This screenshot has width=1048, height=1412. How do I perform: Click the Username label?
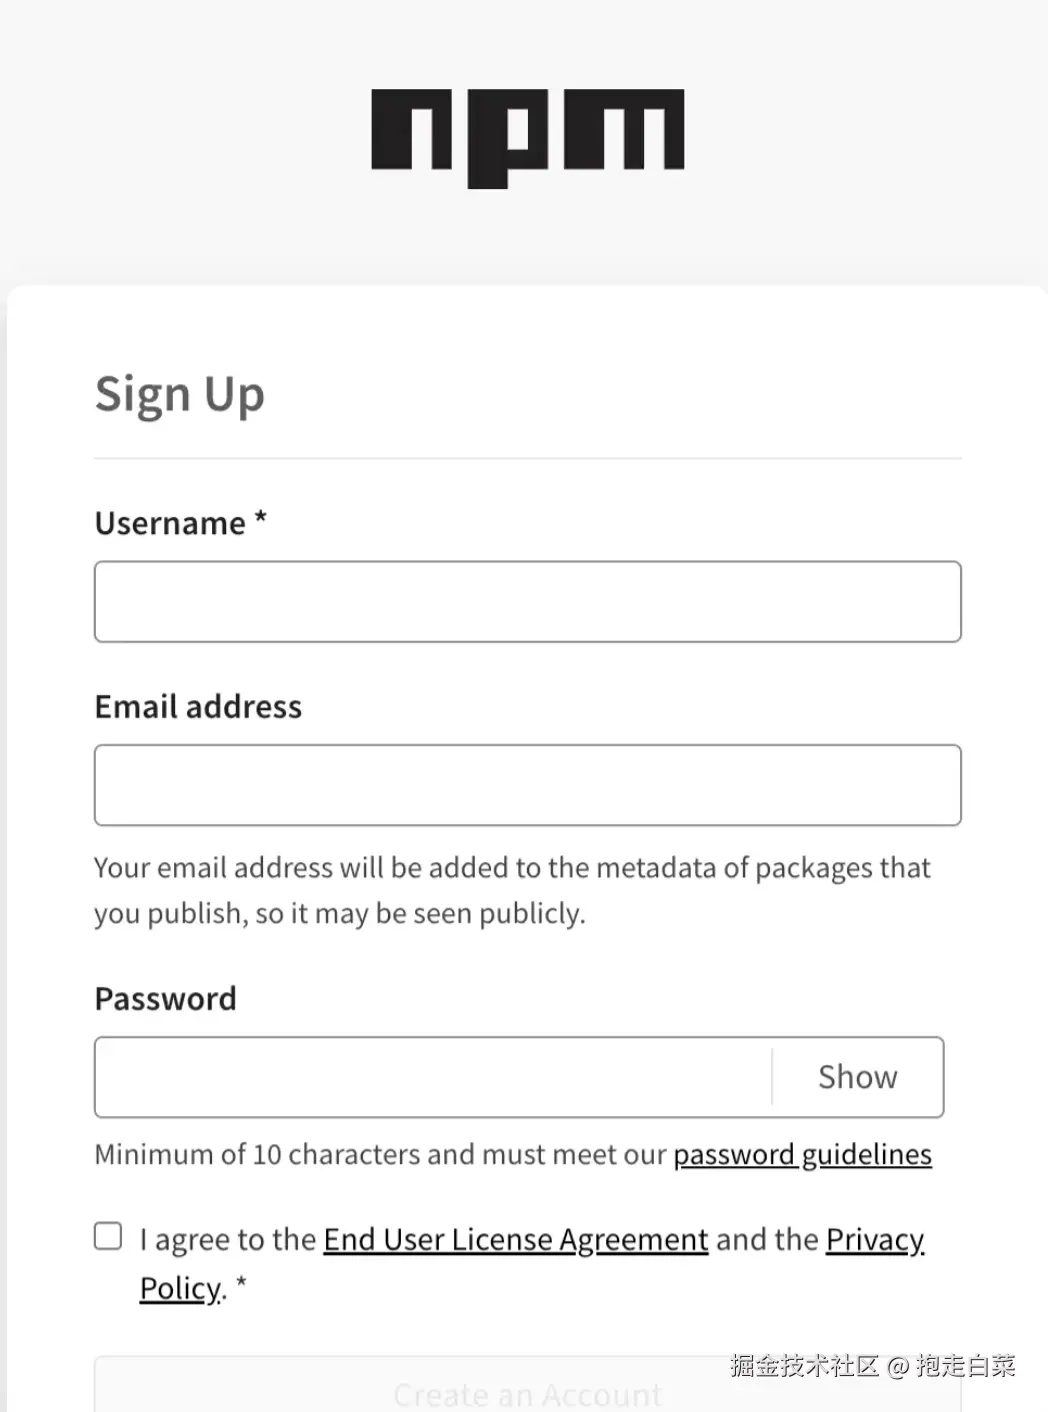[x=170, y=523]
